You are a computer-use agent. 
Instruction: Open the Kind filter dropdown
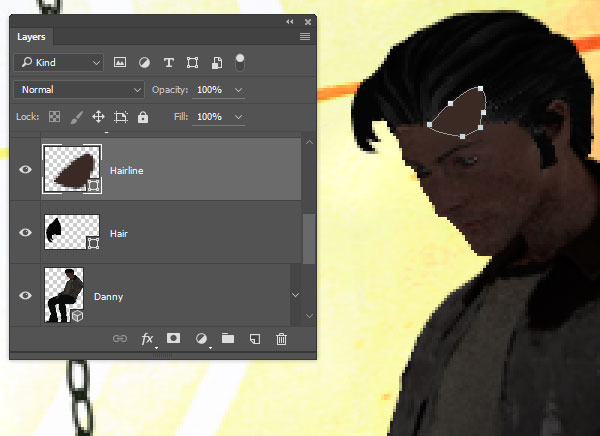[x=59, y=62]
